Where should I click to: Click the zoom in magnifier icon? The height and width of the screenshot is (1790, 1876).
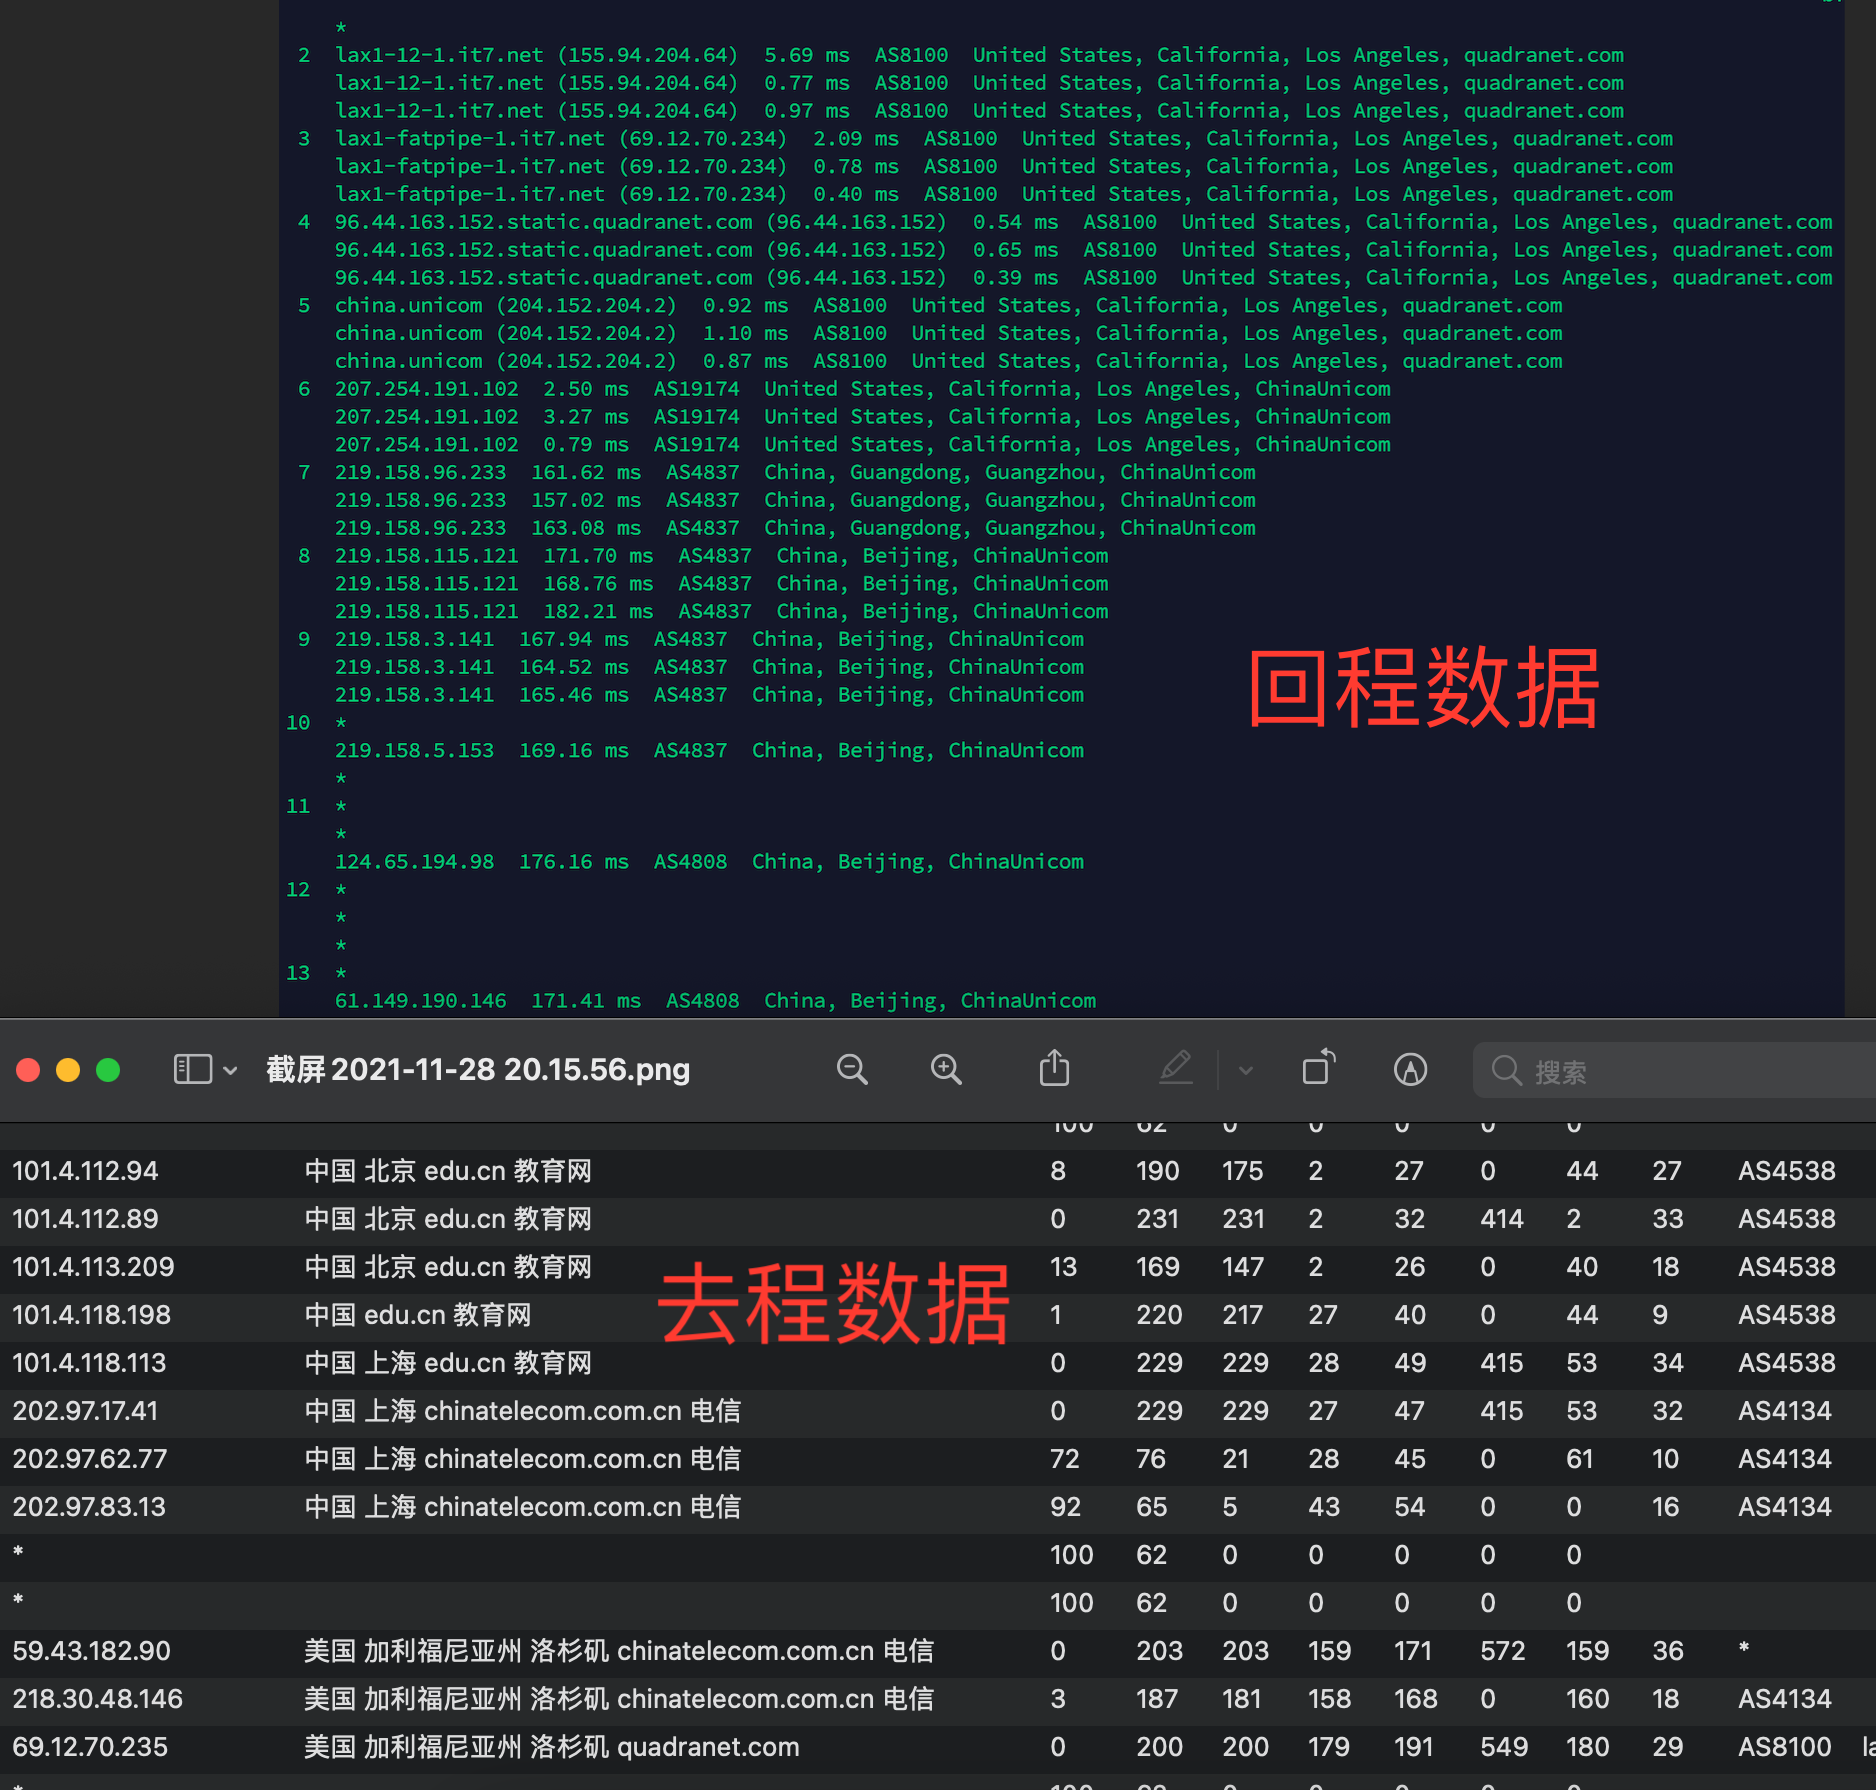click(946, 1070)
